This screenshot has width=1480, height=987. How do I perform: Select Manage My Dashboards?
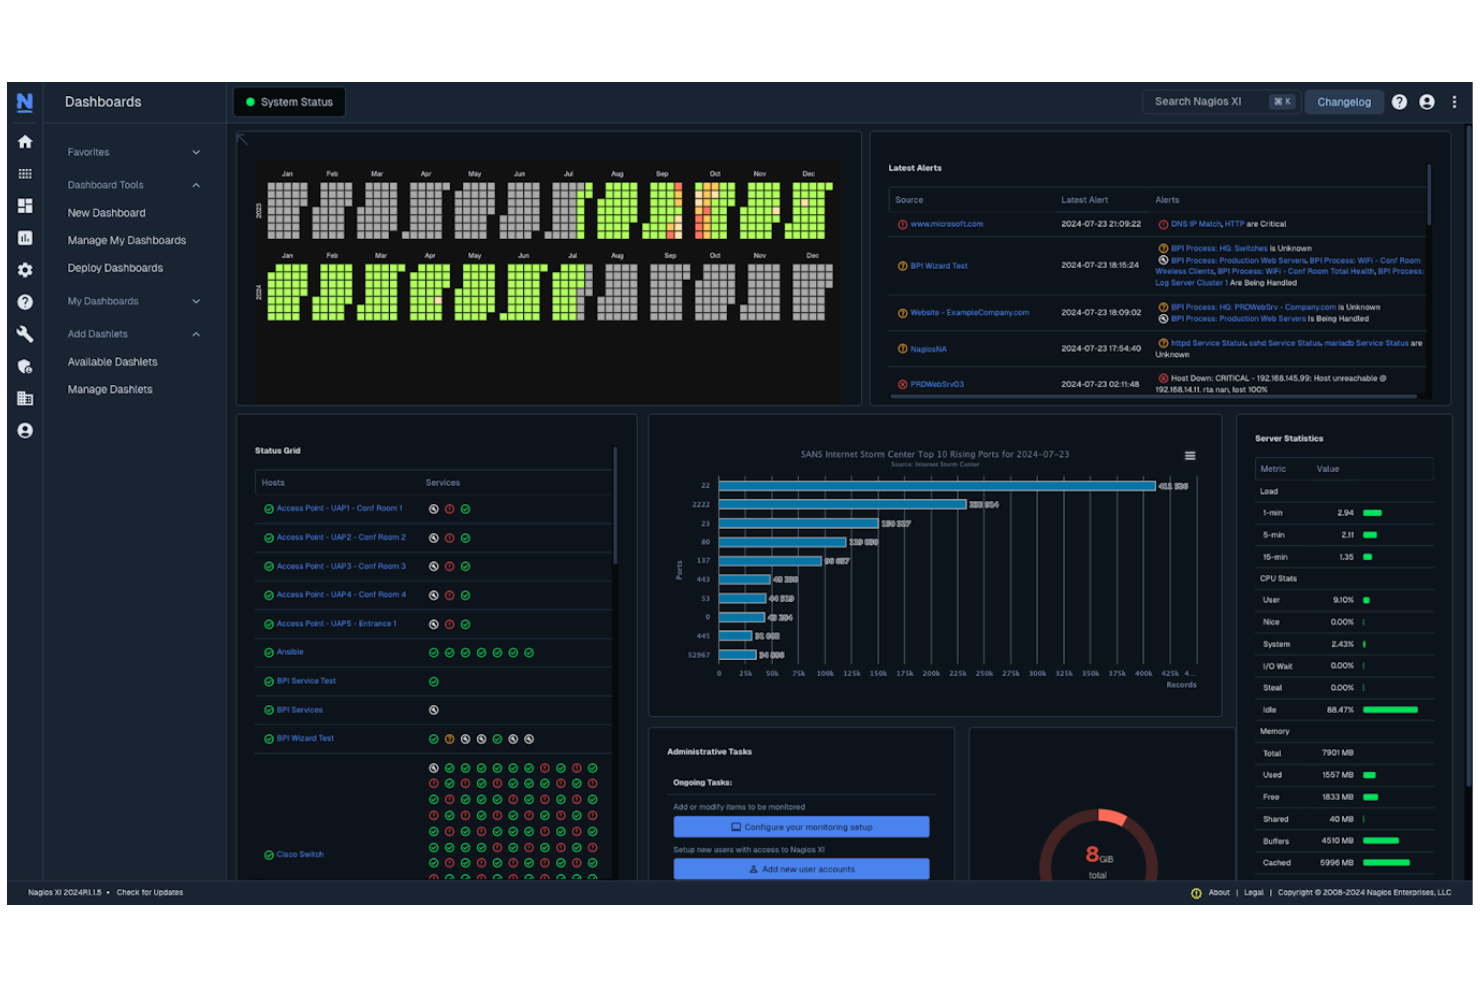click(126, 240)
